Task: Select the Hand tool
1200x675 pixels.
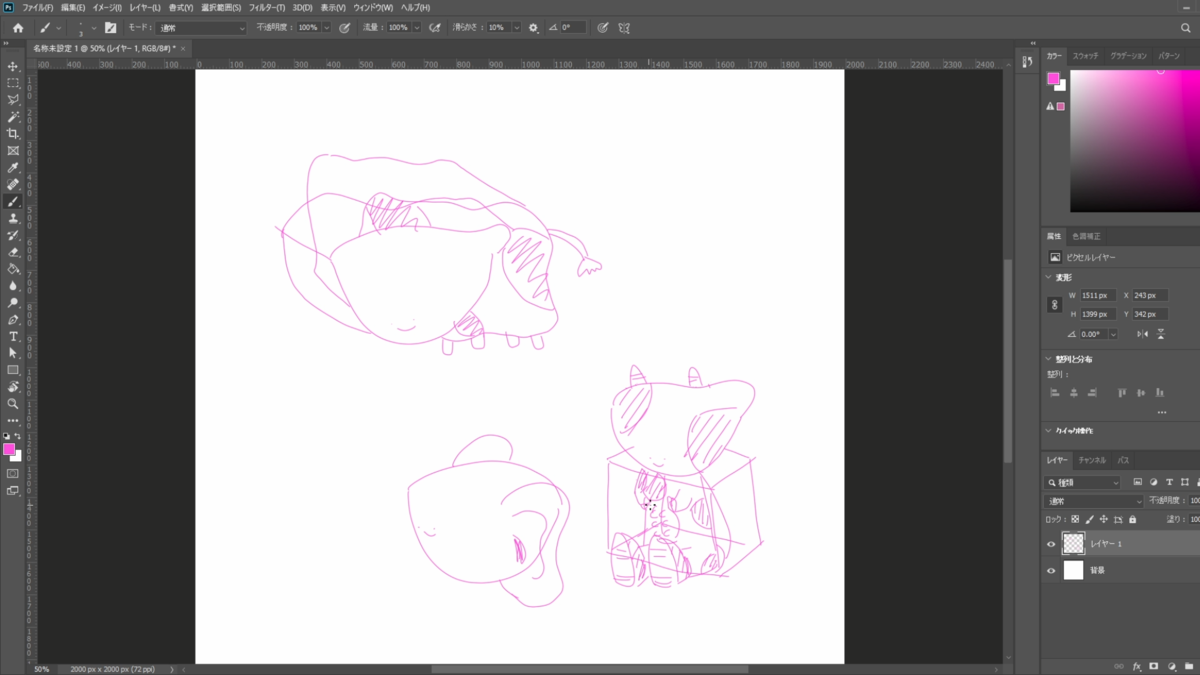Action: click(x=13, y=387)
